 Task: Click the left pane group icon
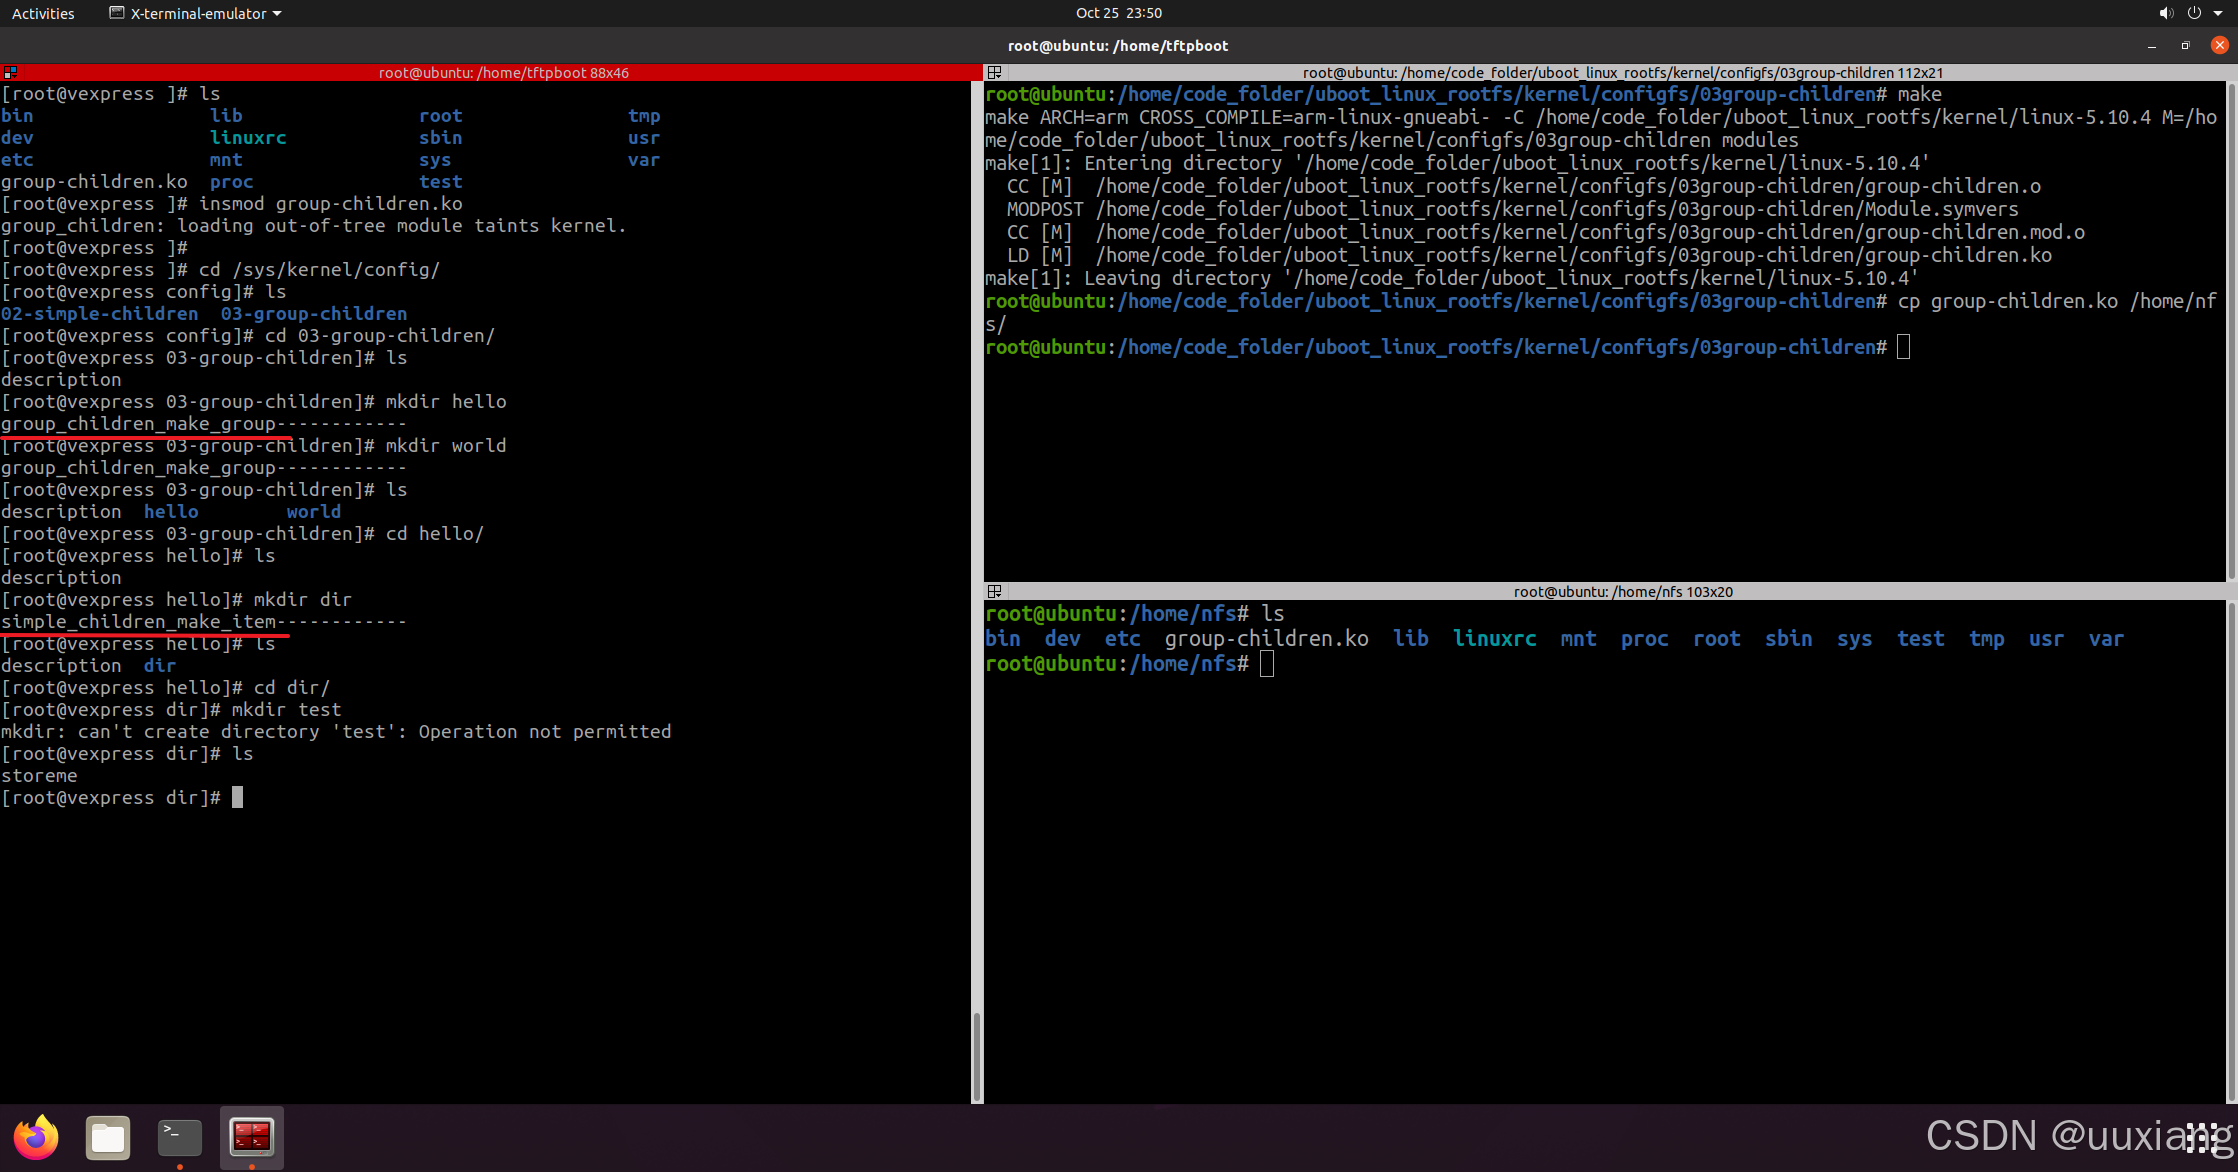(x=10, y=72)
